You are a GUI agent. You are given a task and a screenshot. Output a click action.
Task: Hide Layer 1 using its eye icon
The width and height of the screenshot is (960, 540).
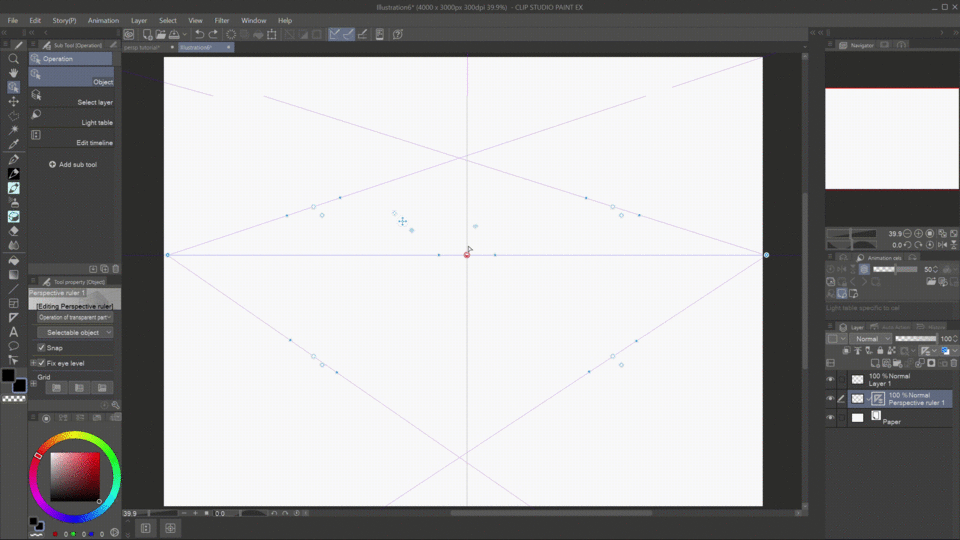coord(831,380)
